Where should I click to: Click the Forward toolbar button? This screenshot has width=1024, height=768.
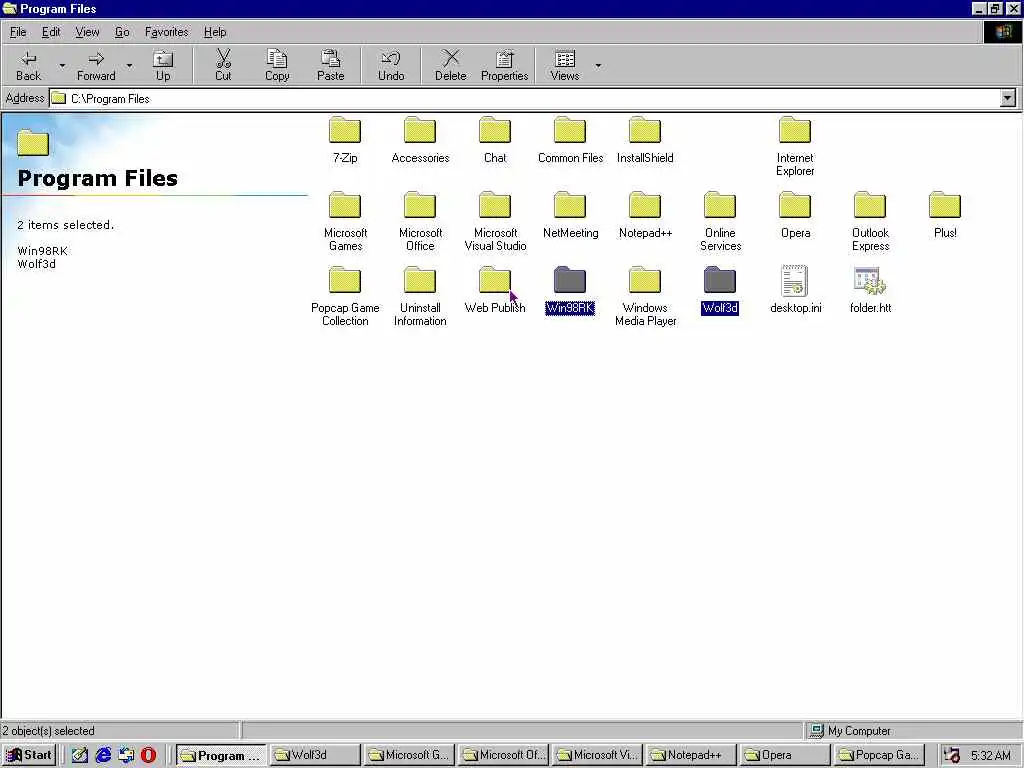click(x=96, y=65)
